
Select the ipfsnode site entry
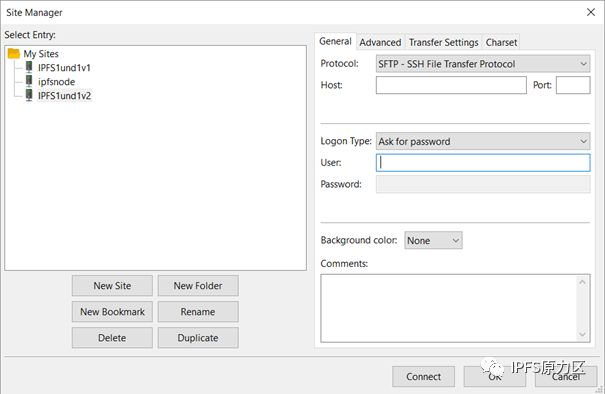coord(56,82)
